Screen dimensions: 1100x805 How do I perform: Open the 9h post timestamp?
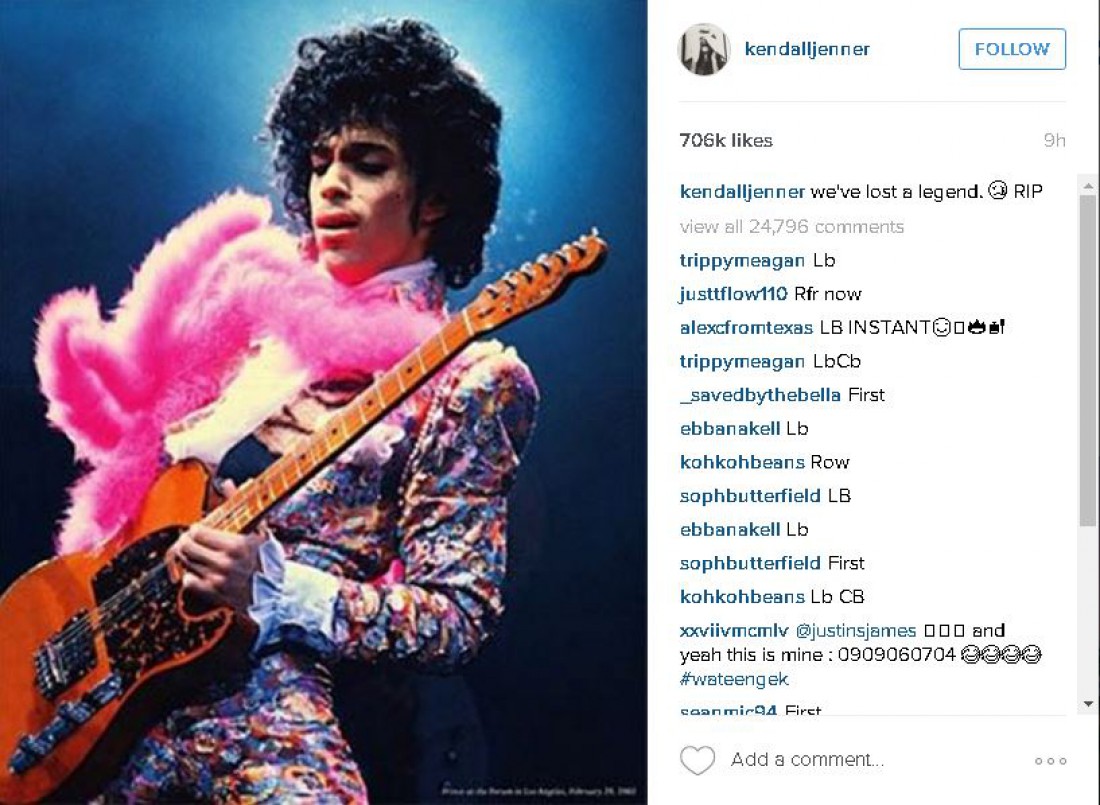[x=1054, y=140]
